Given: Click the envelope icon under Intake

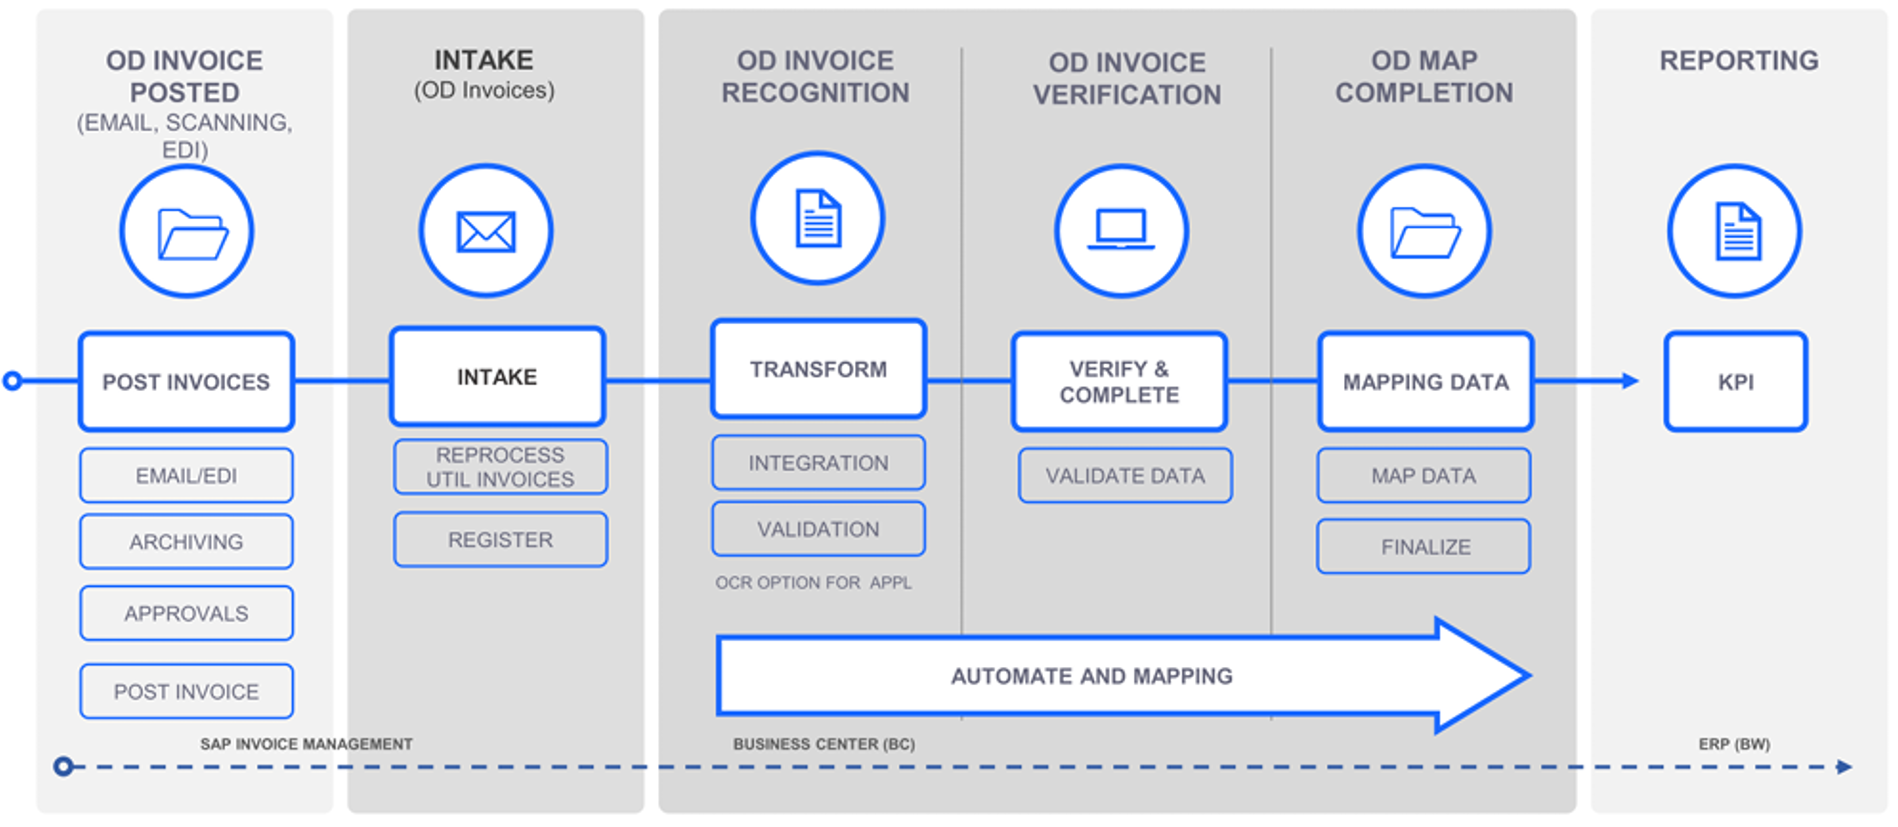Looking at the screenshot, I should tap(486, 231).
